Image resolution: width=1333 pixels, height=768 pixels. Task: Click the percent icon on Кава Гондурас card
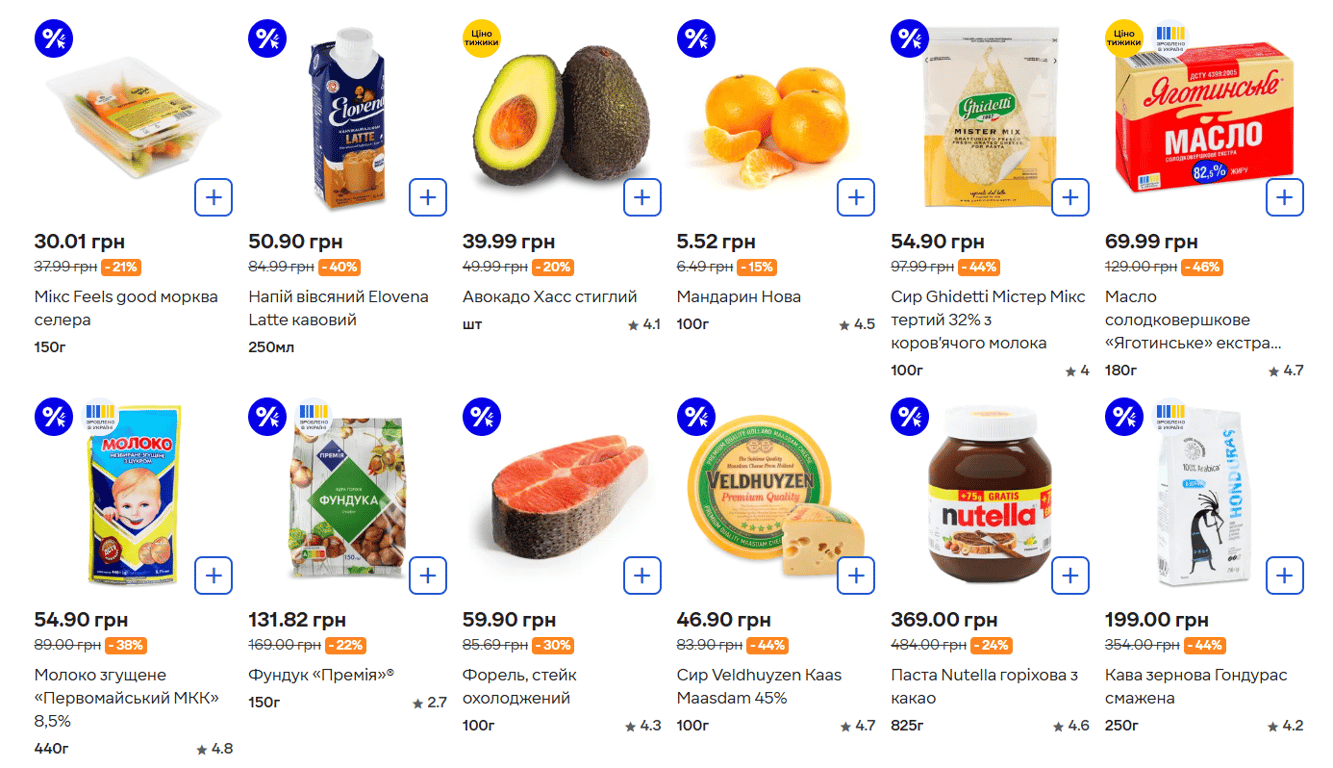[x=1123, y=416]
